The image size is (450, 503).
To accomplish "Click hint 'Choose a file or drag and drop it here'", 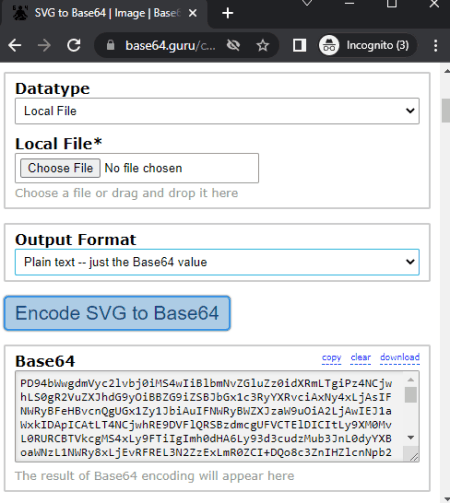I will point(126,193).
